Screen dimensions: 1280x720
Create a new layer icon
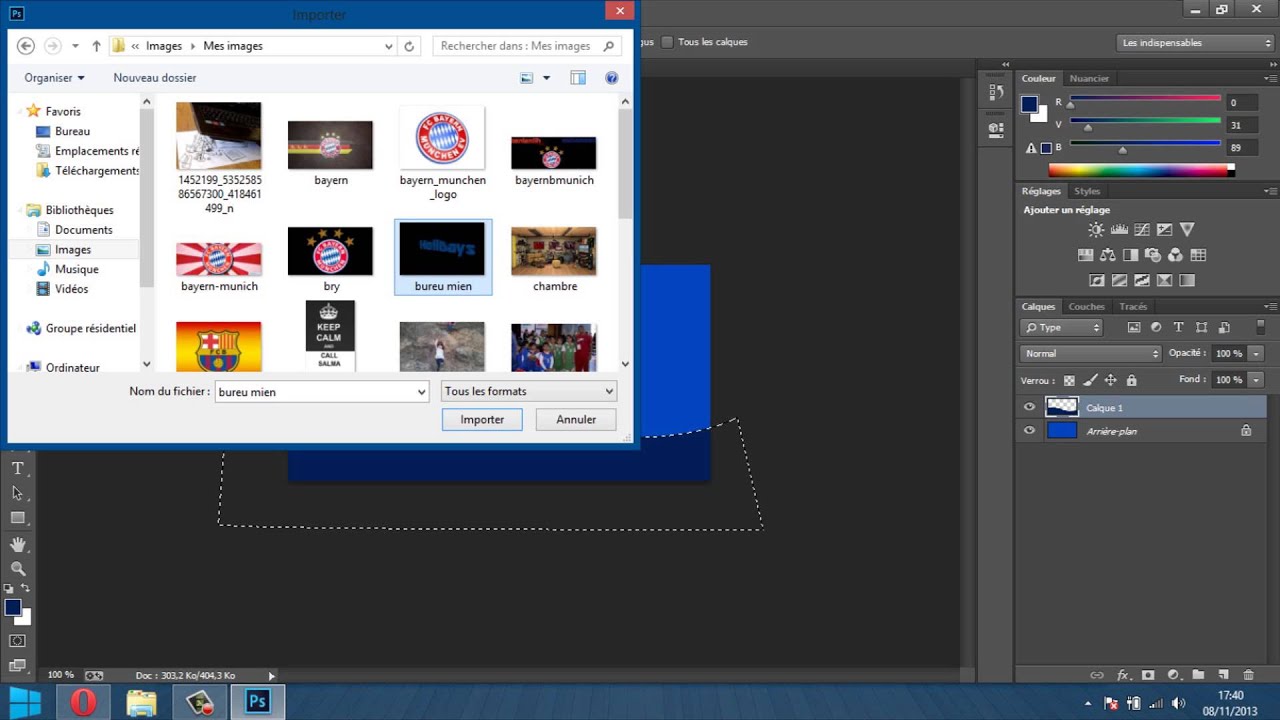(x=1223, y=675)
